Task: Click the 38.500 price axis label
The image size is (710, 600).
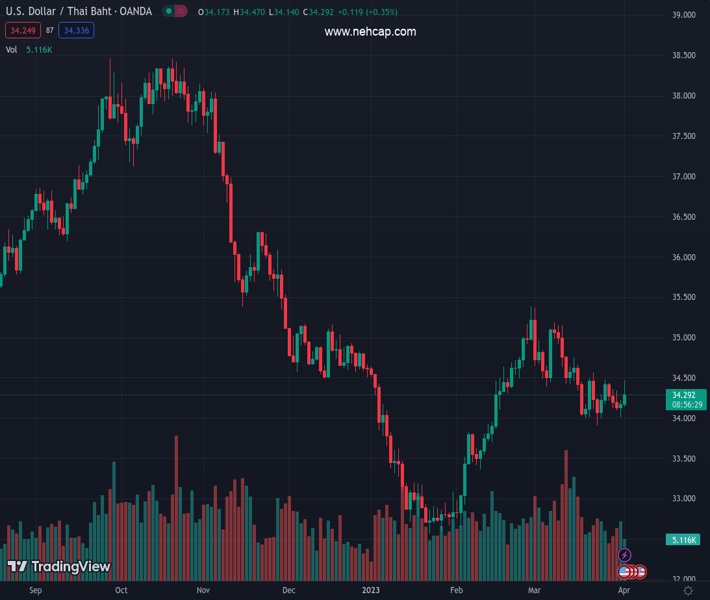Action: point(684,55)
